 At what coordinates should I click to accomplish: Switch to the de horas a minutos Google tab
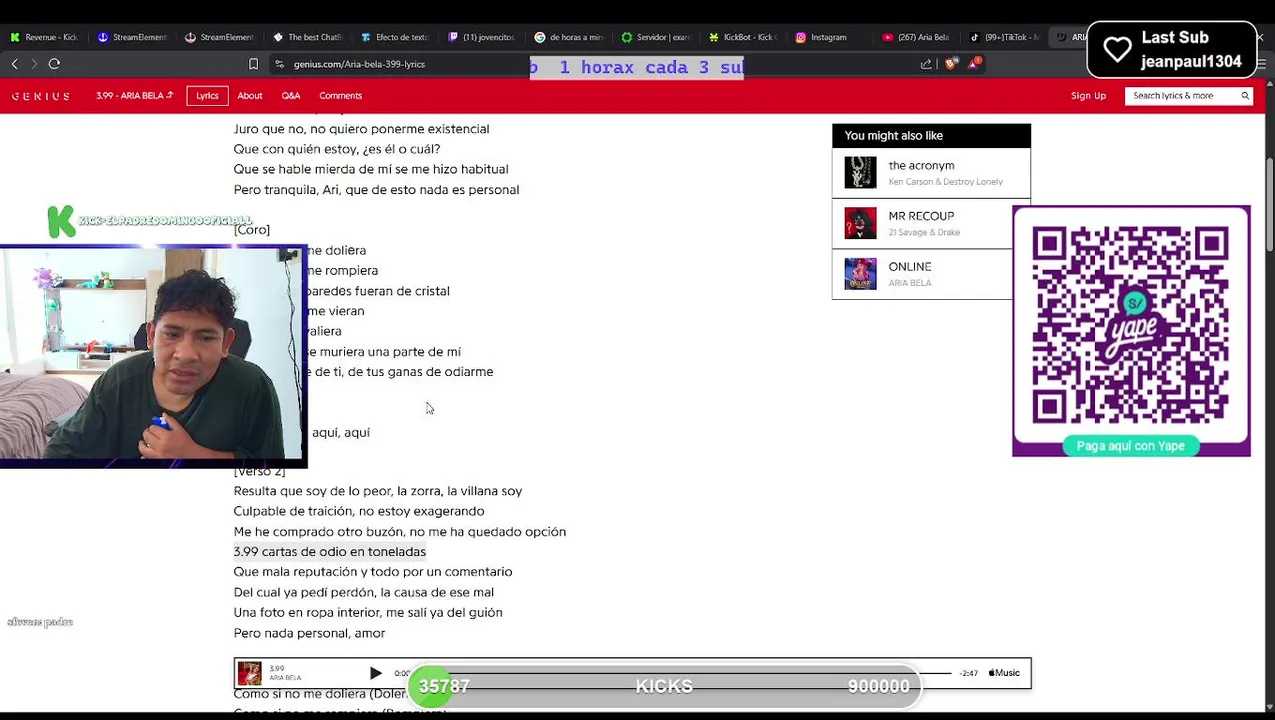pyautogui.click(x=569, y=37)
